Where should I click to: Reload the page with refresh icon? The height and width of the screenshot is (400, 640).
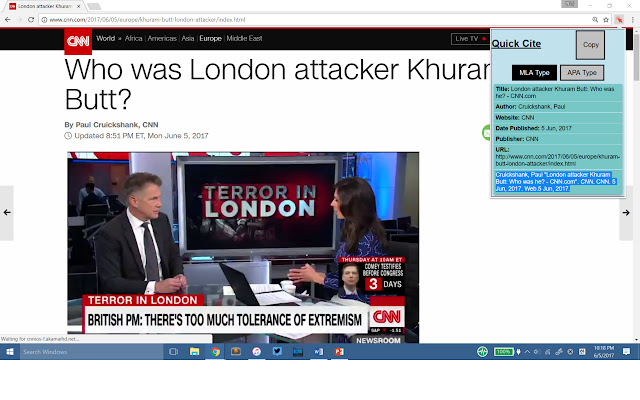(x=31, y=20)
